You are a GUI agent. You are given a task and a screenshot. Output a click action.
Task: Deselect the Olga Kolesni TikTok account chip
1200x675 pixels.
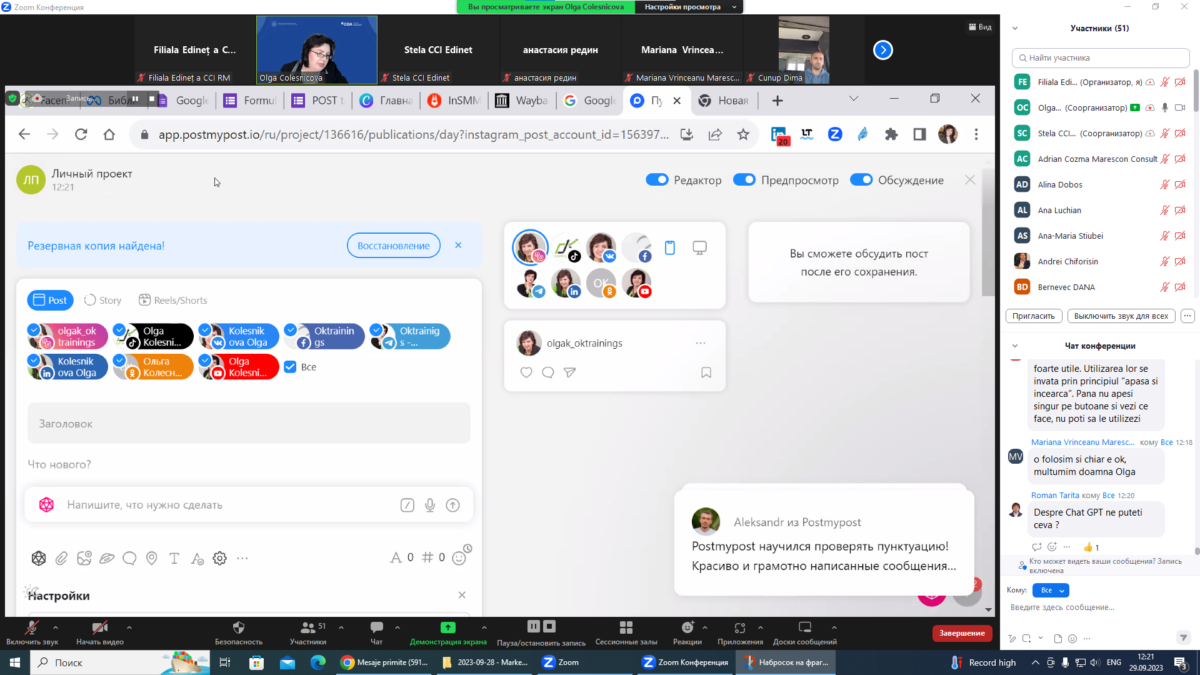(x=153, y=336)
